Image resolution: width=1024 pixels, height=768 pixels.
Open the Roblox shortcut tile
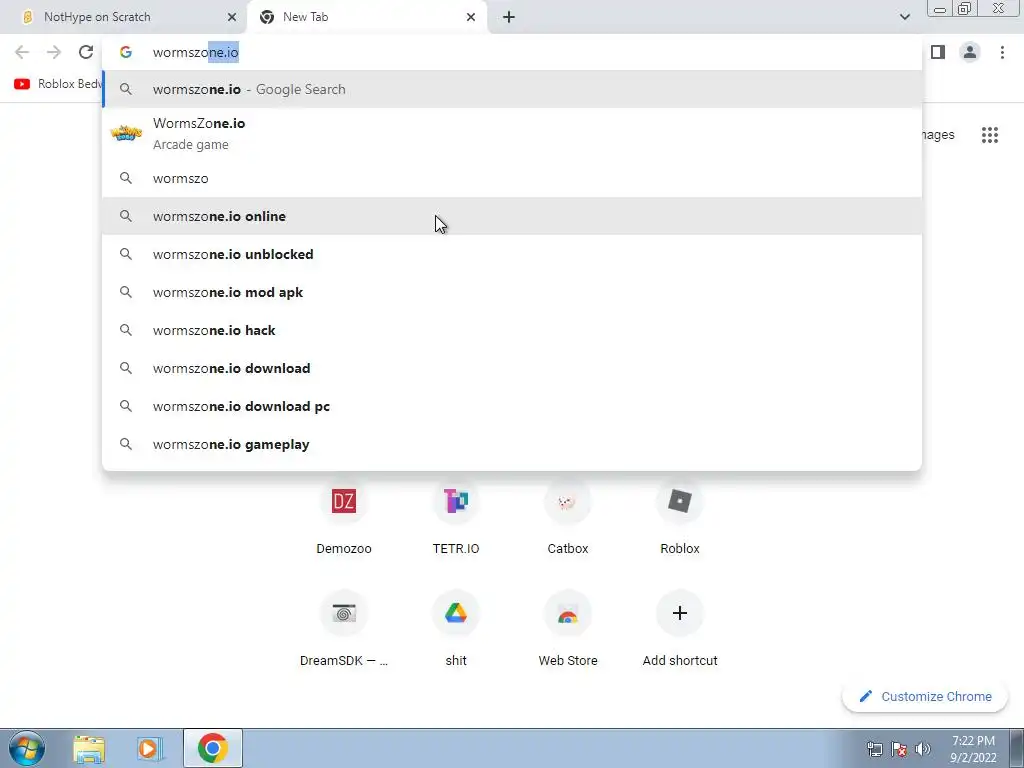coord(680,519)
